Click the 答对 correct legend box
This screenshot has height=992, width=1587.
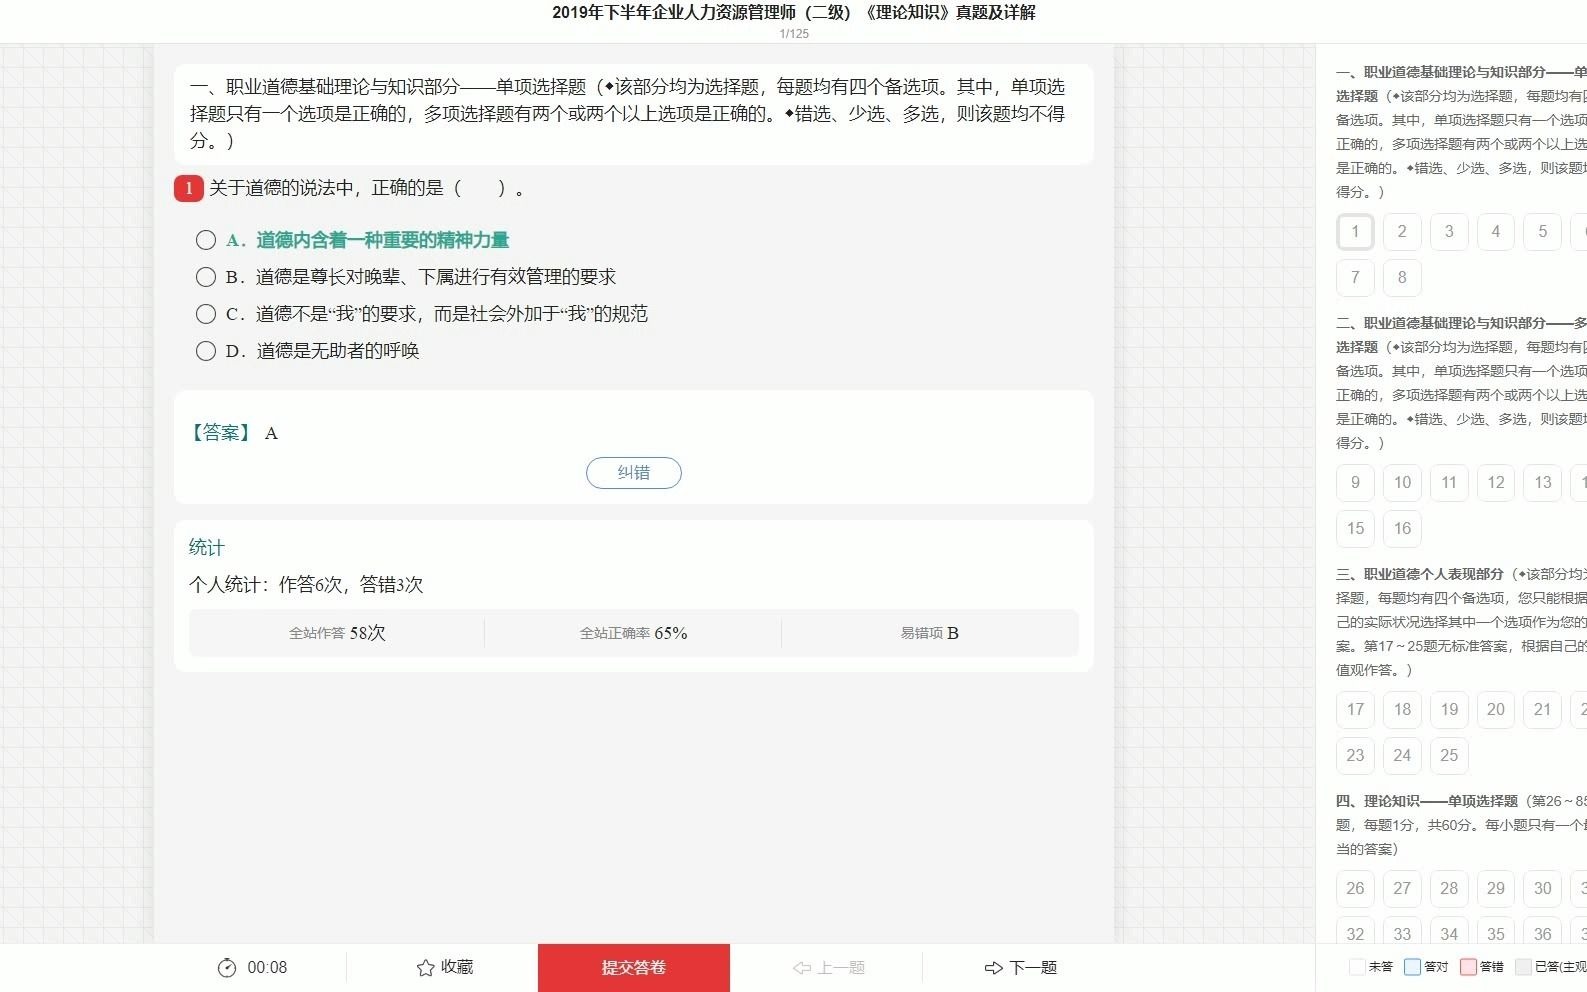click(x=1412, y=967)
